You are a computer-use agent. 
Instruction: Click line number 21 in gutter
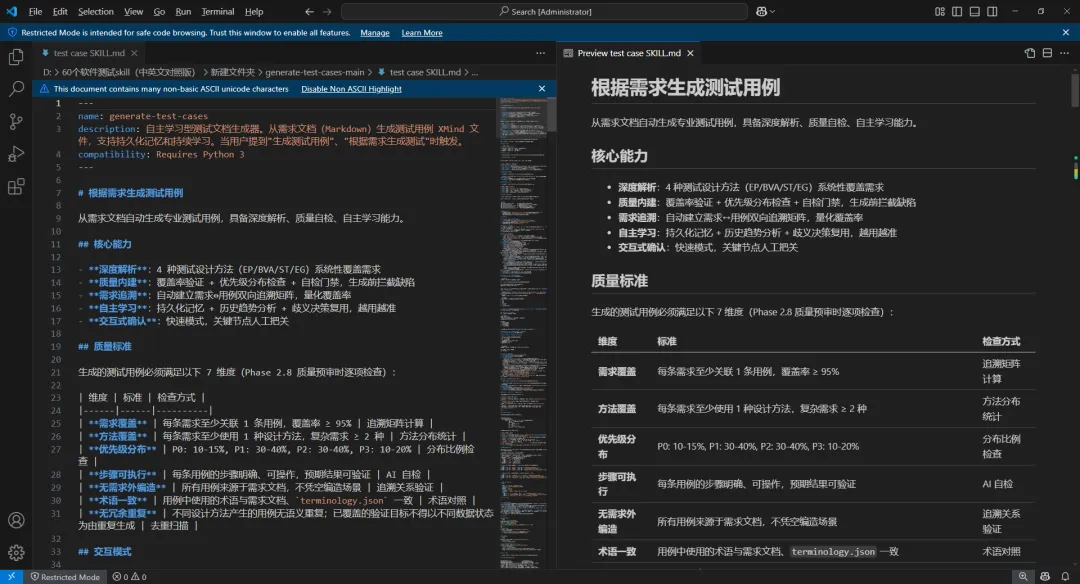56,372
